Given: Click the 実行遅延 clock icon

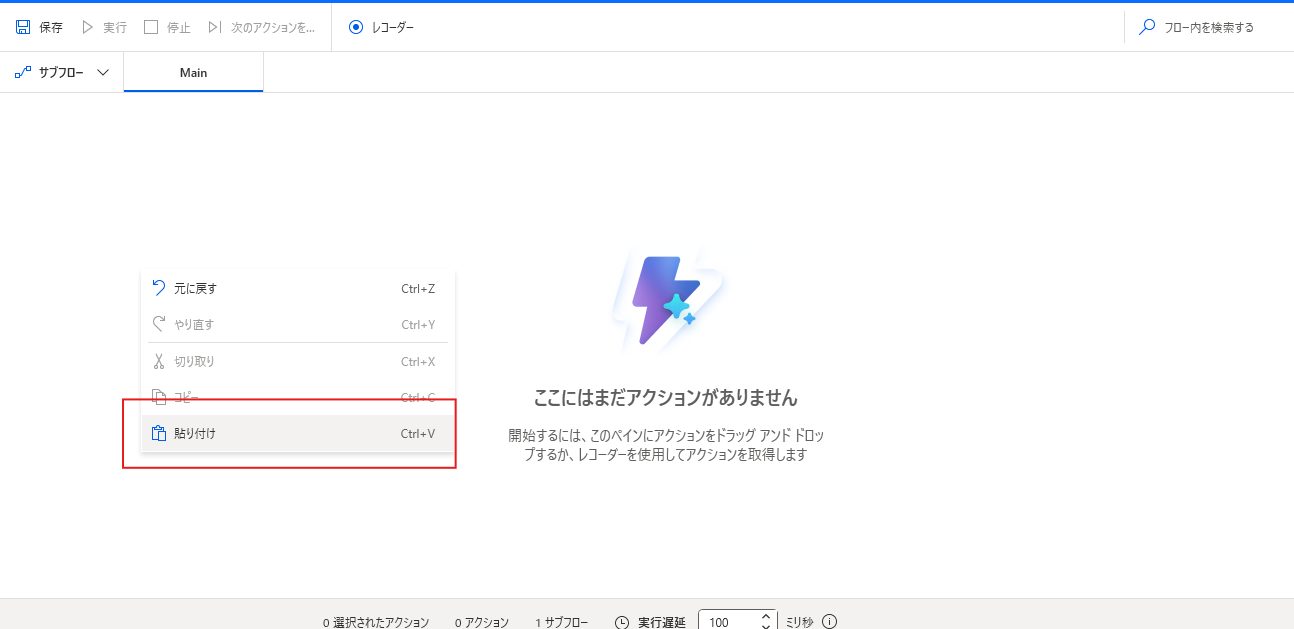Looking at the screenshot, I should pyautogui.click(x=622, y=622).
